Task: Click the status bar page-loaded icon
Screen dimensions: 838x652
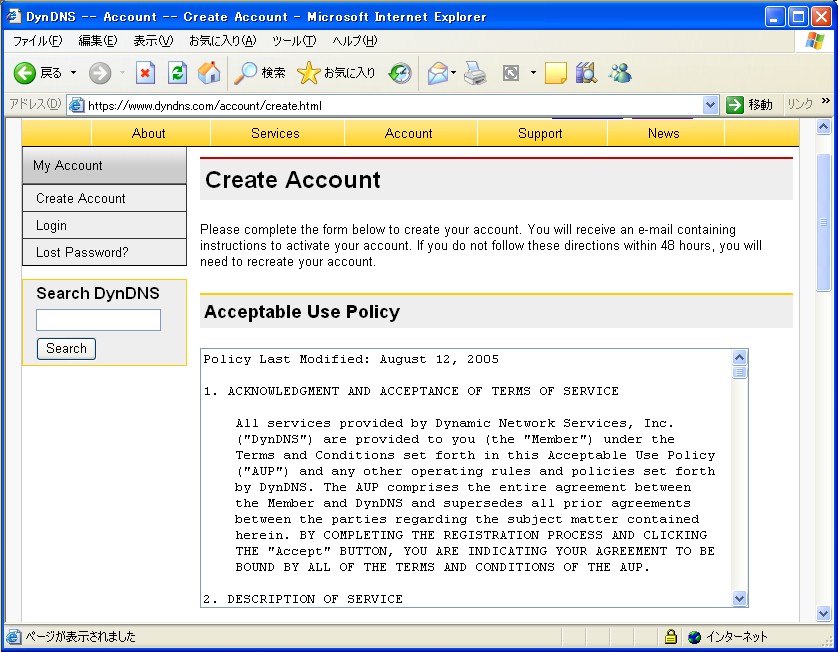Action: (13, 637)
